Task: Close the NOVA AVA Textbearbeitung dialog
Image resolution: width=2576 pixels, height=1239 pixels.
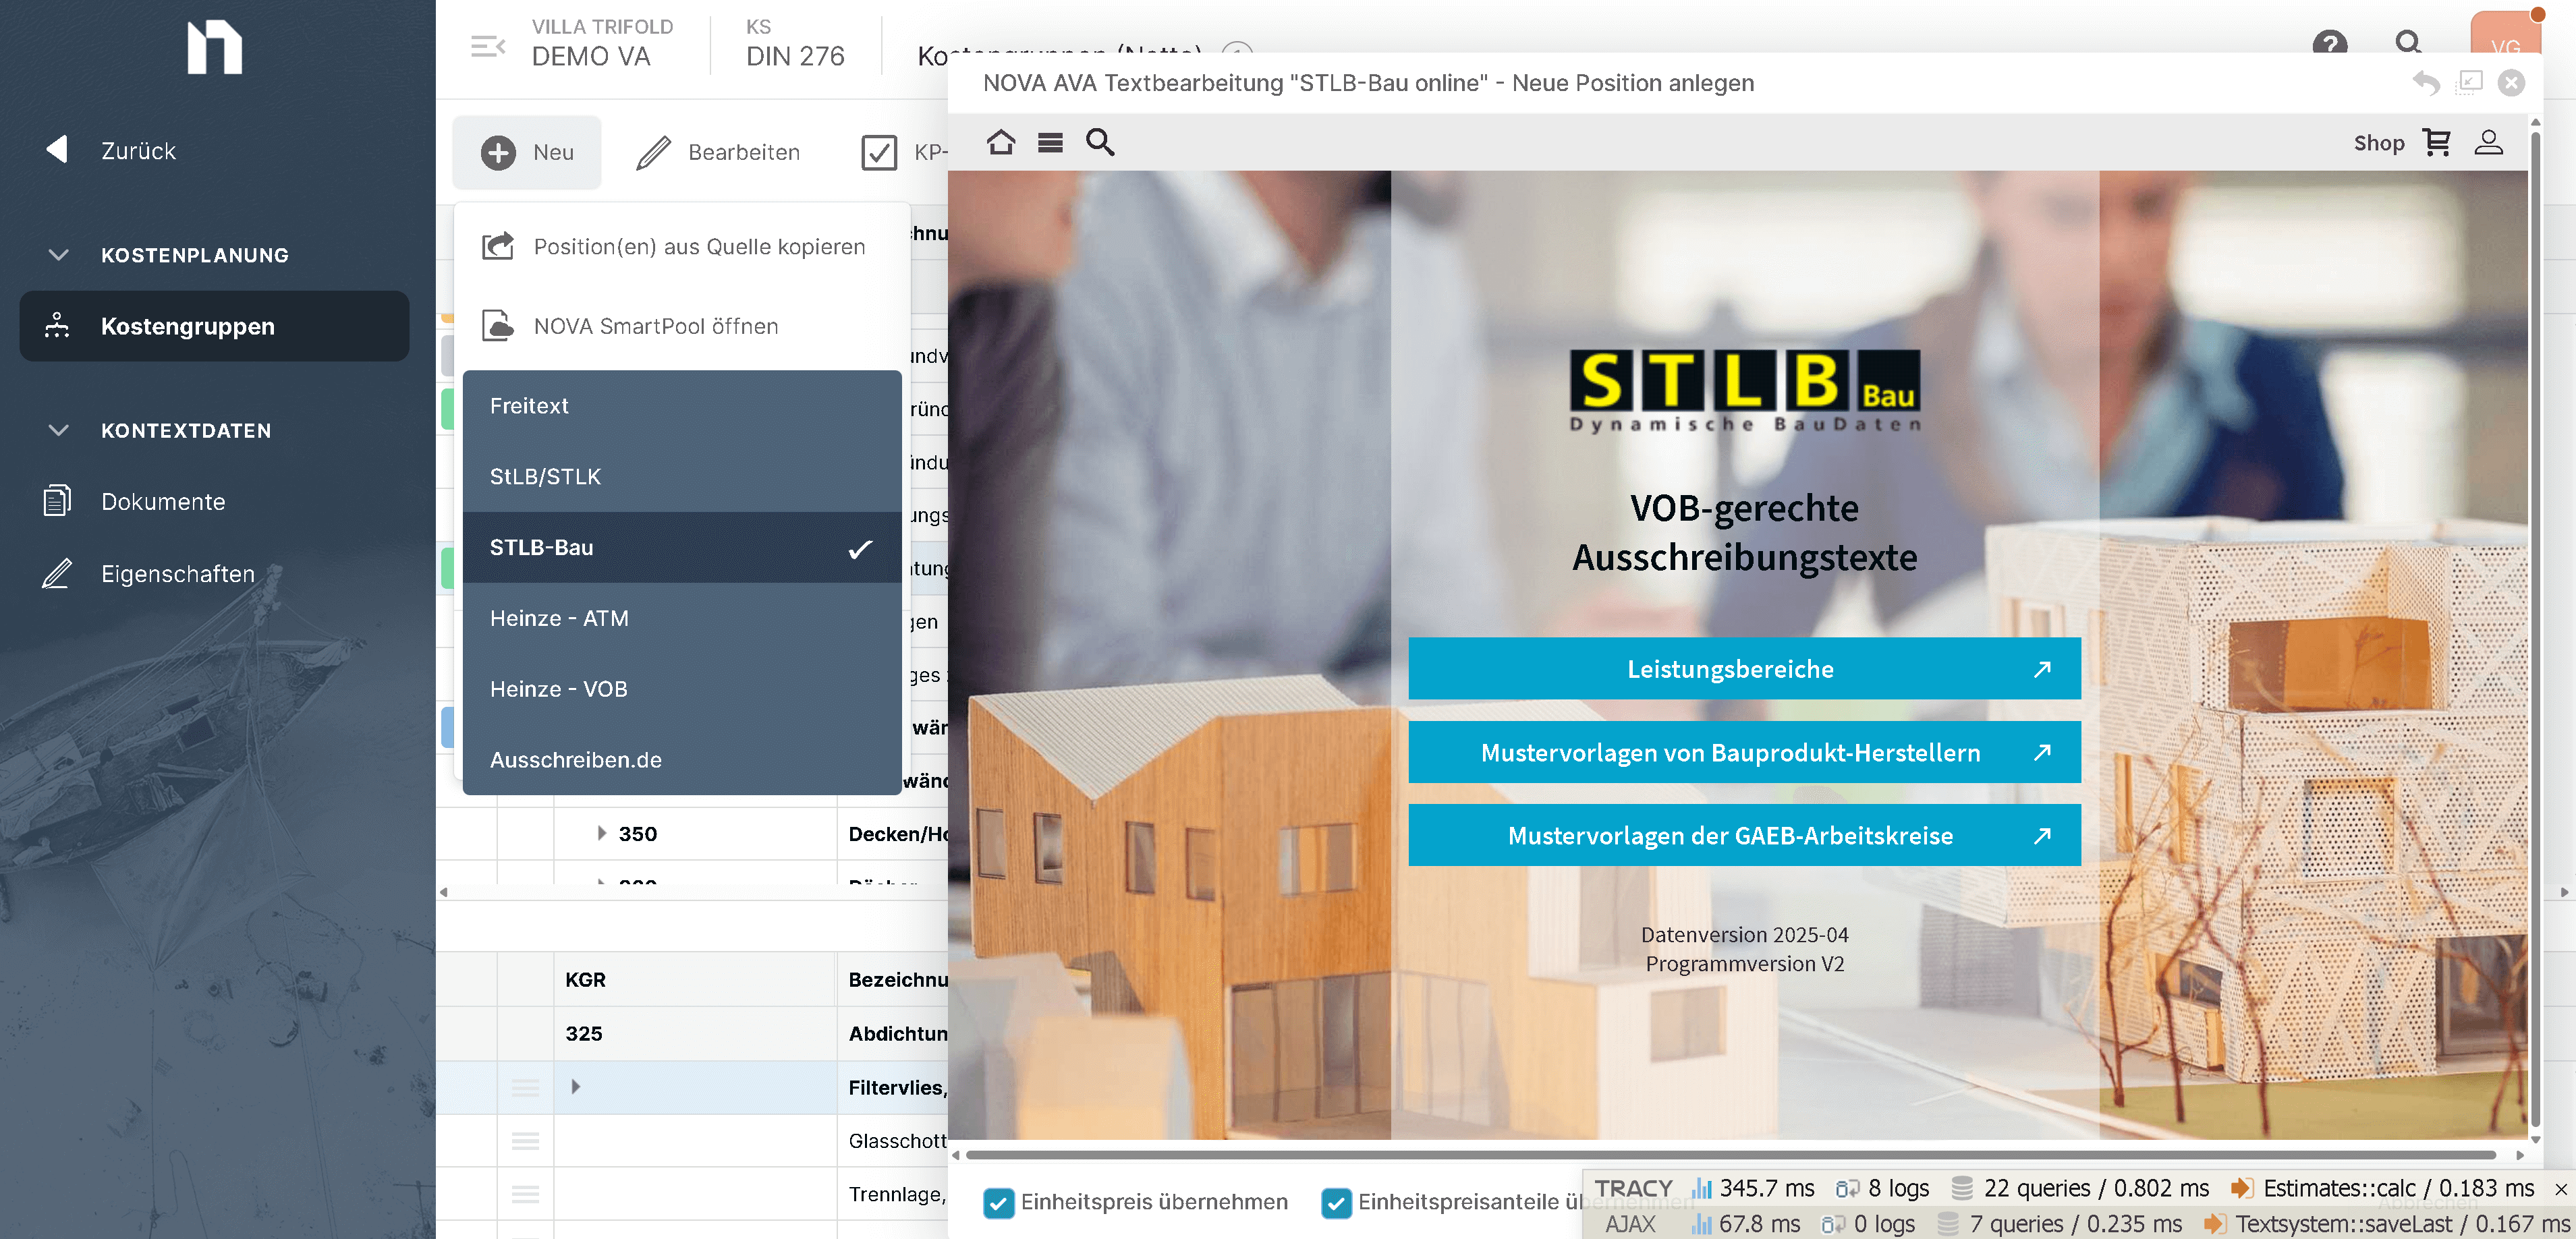Action: click(x=2511, y=83)
